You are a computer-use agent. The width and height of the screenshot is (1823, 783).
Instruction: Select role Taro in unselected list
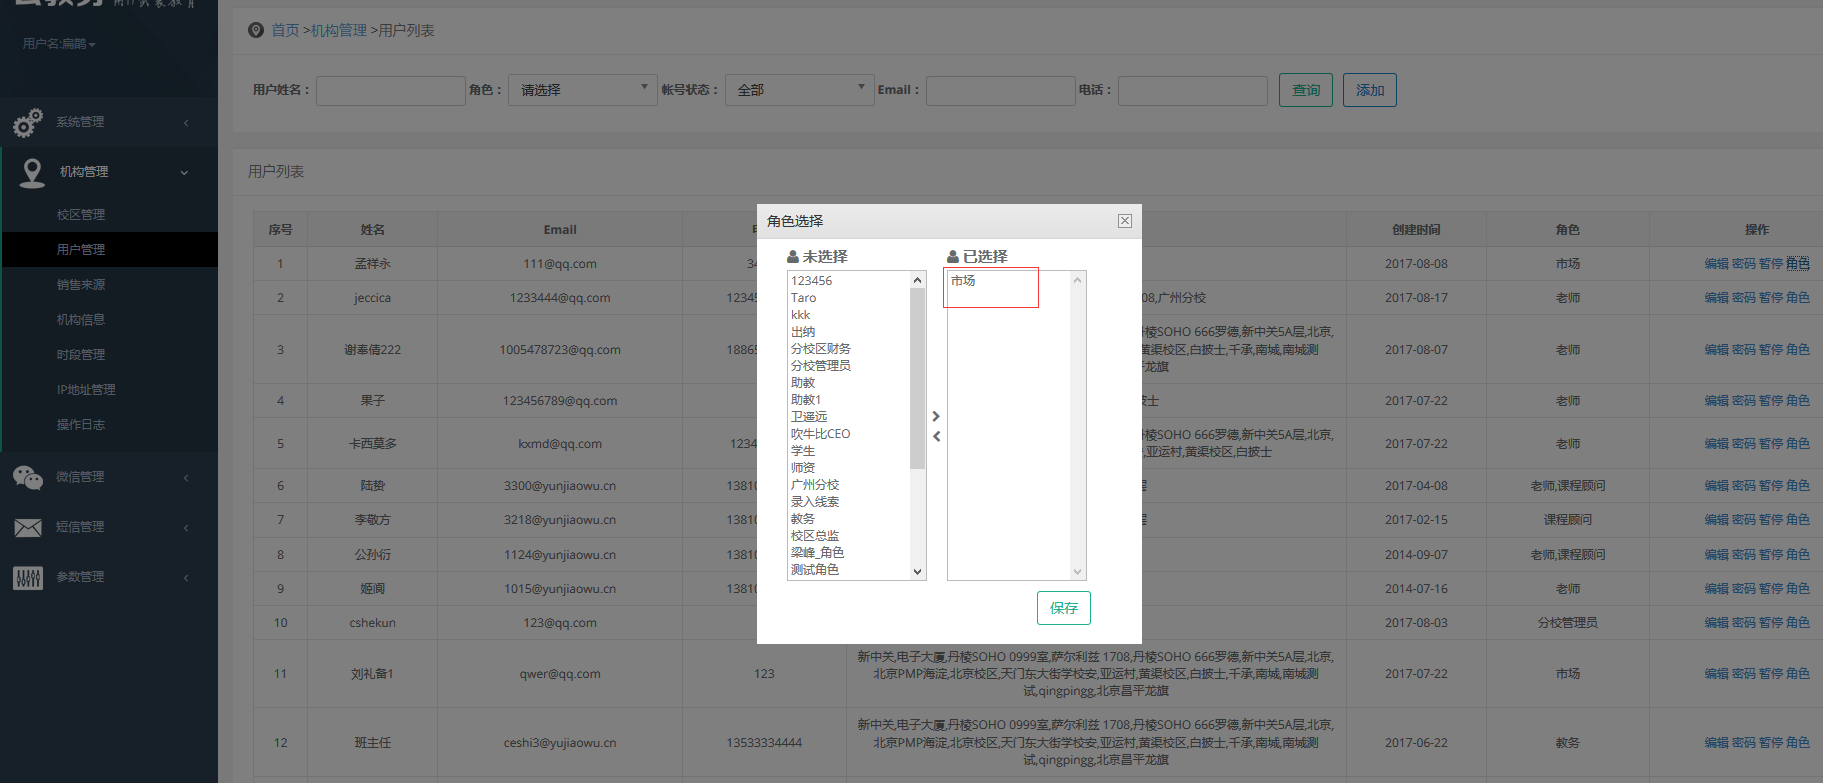(849, 298)
